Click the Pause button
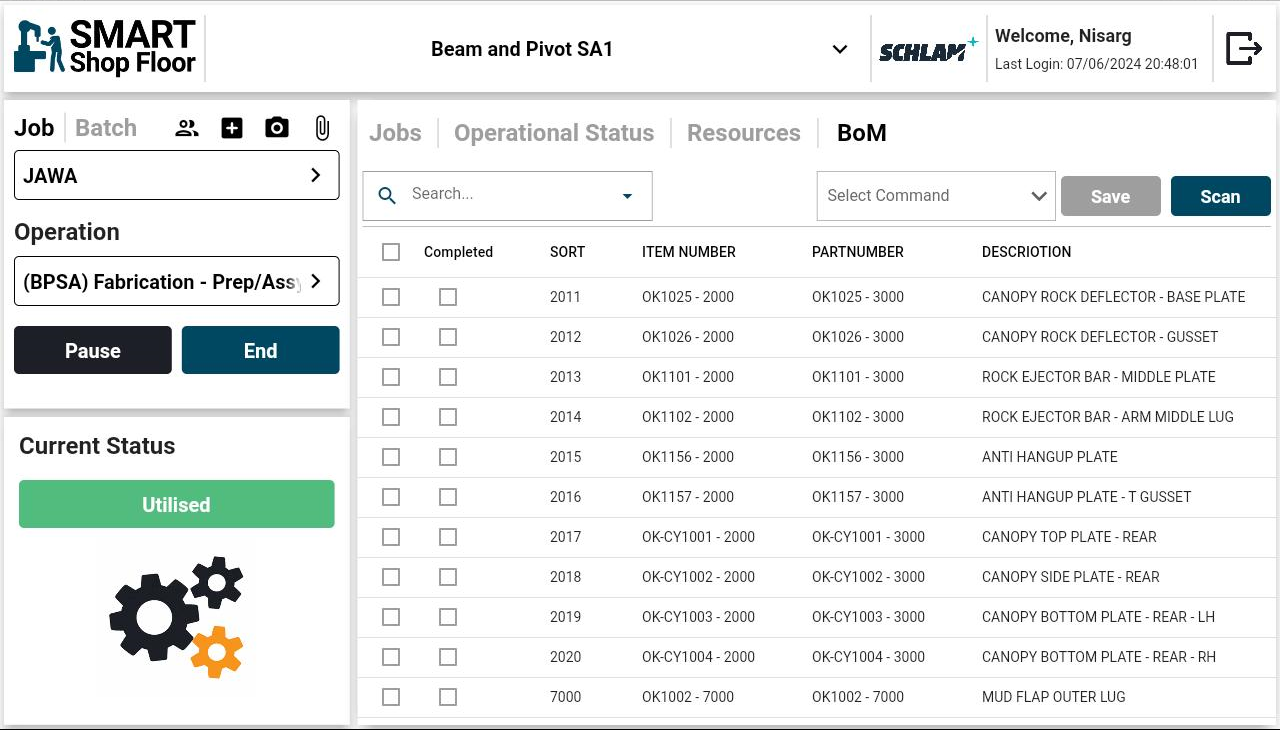 click(x=93, y=351)
